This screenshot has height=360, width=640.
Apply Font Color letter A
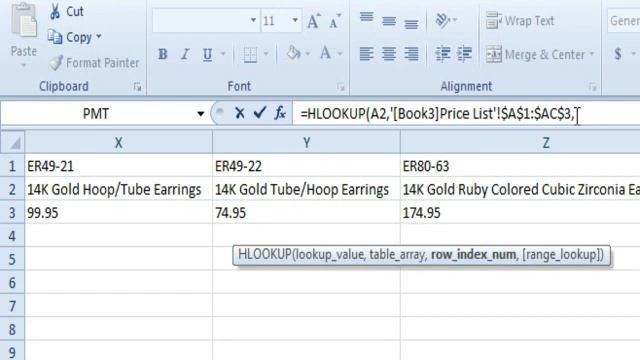pos(325,53)
